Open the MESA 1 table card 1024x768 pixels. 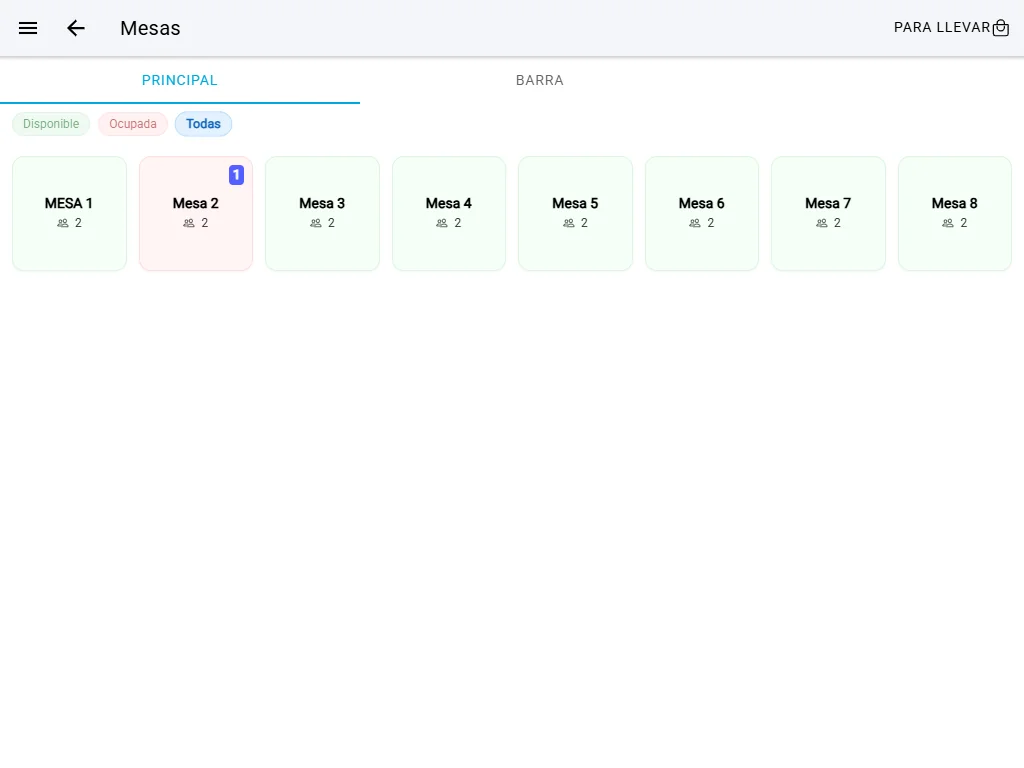point(69,214)
